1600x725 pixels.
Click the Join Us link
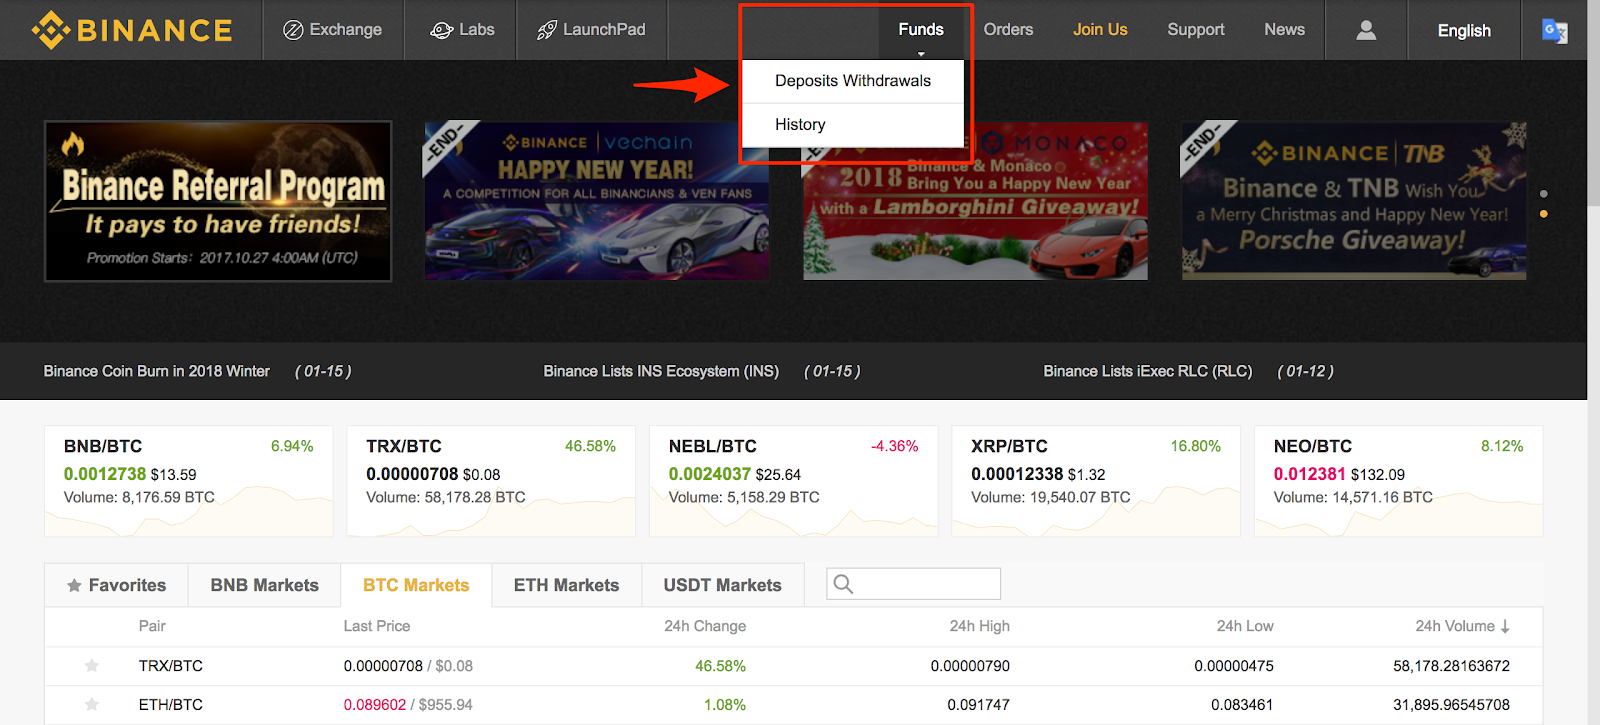1100,30
